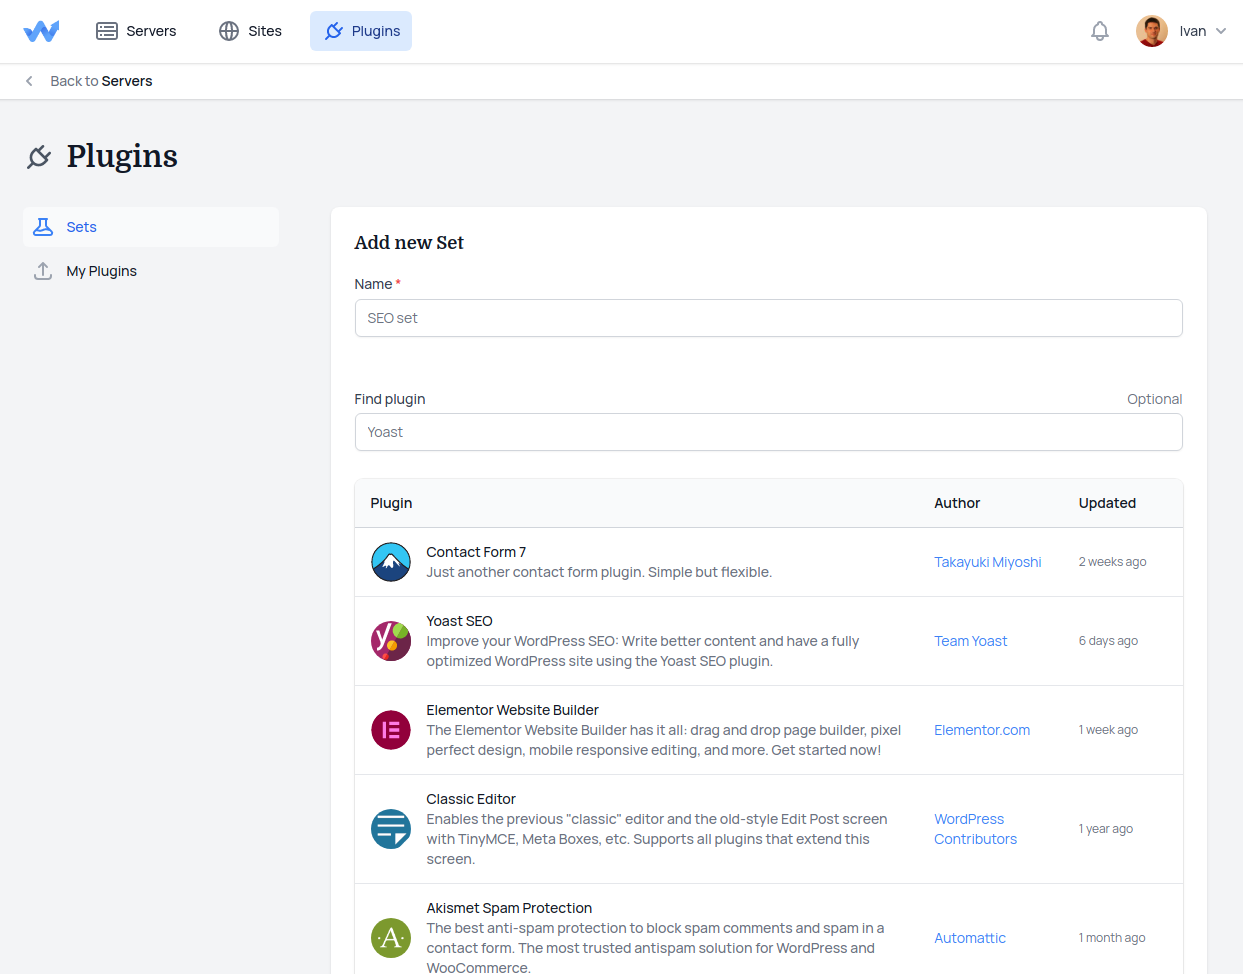Open the Sets sidebar item

[x=151, y=227]
